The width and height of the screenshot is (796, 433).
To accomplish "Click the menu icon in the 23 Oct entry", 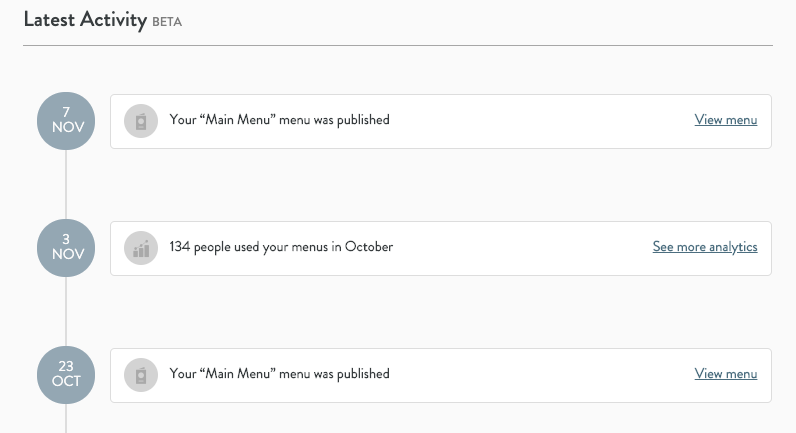I will coord(141,375).
